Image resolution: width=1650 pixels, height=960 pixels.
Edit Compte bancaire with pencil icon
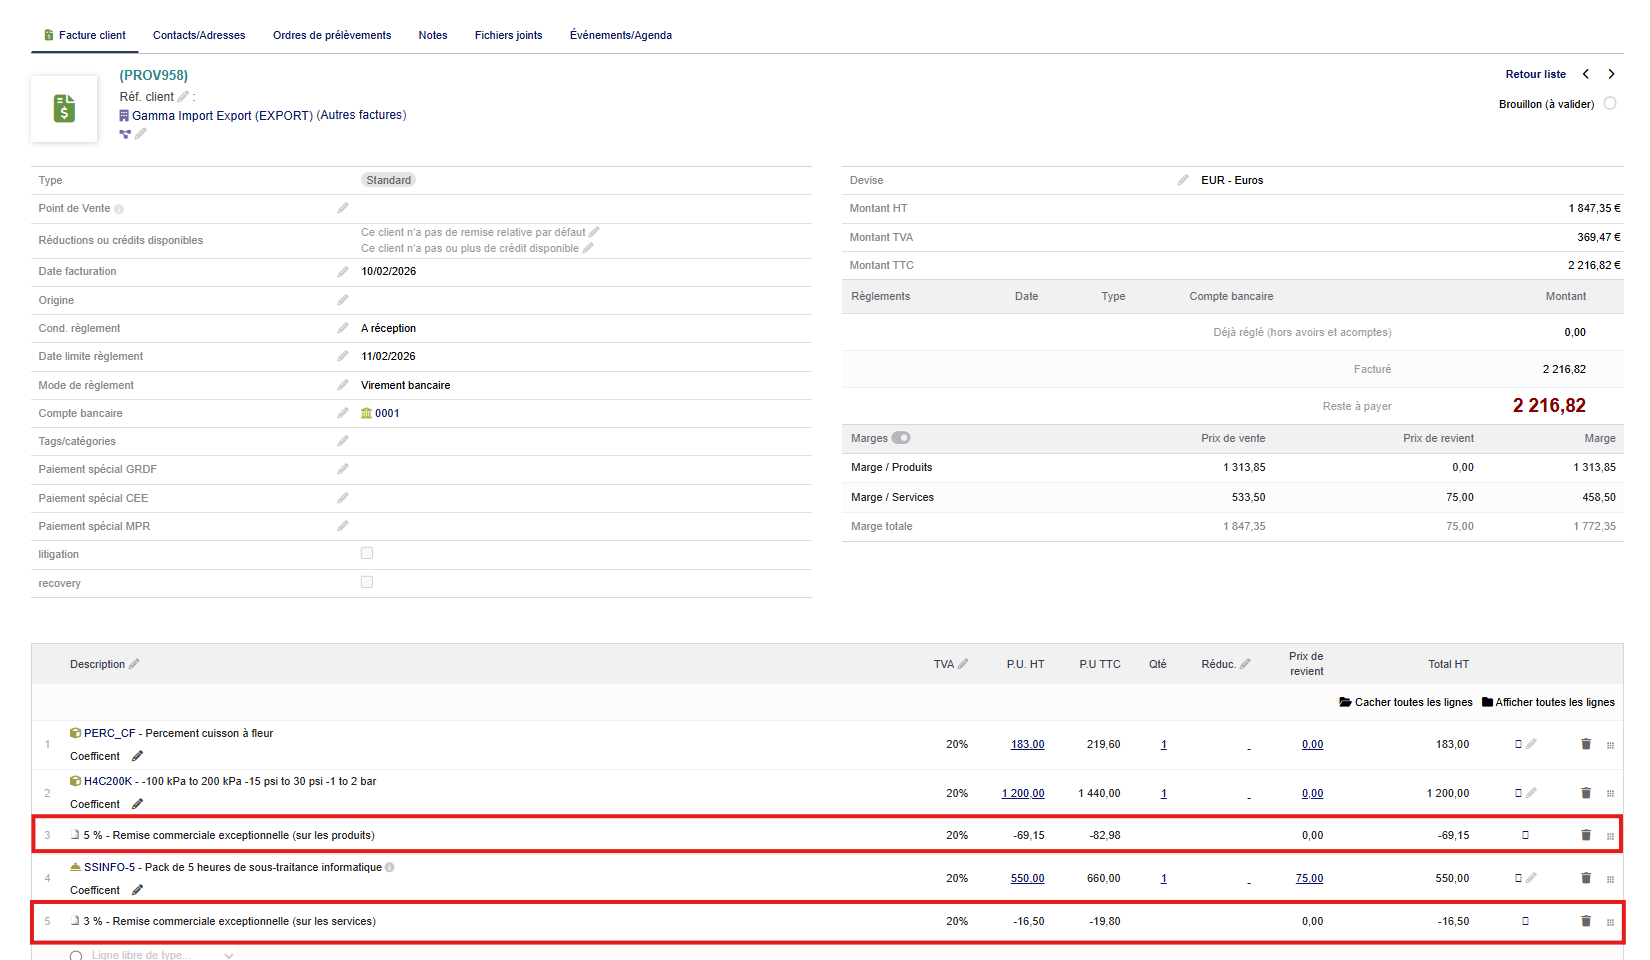(343, 413)
